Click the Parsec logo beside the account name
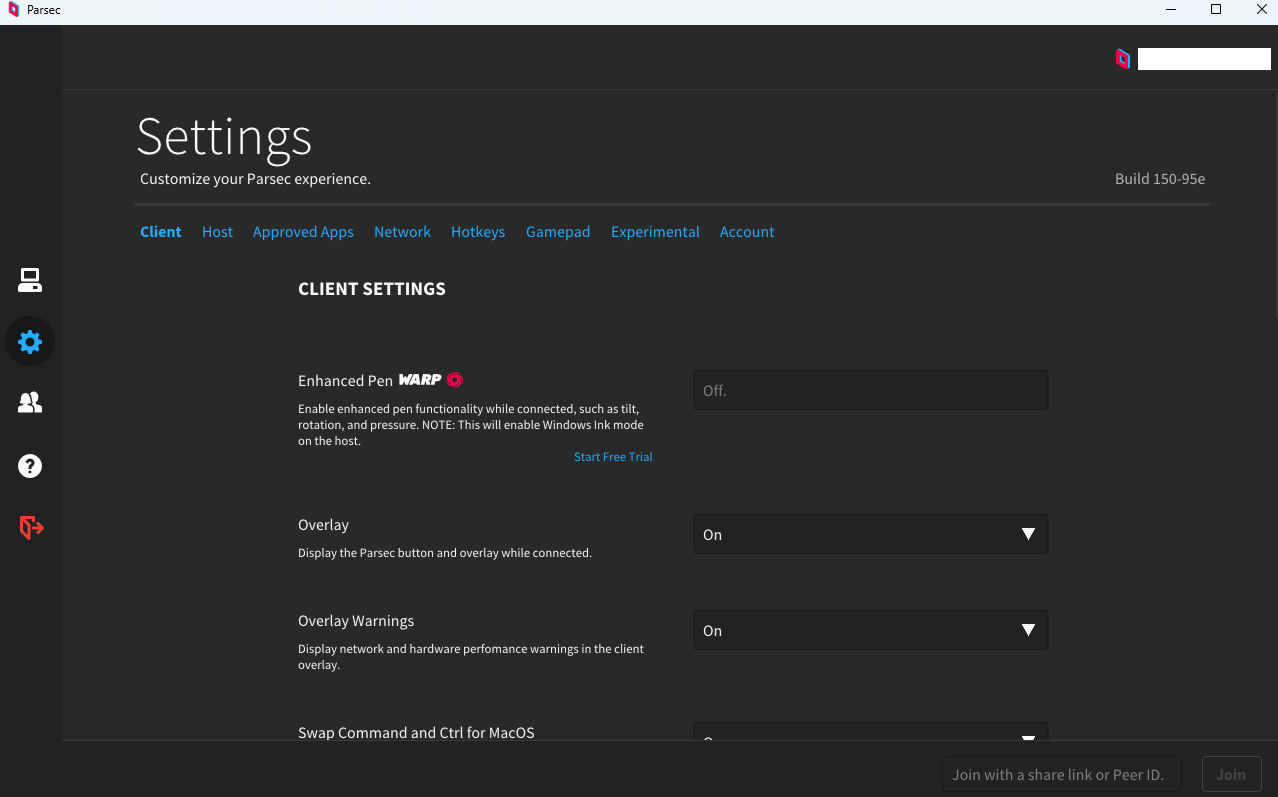The width and height of the screenshot is (1278, 797). (1123, 59)
